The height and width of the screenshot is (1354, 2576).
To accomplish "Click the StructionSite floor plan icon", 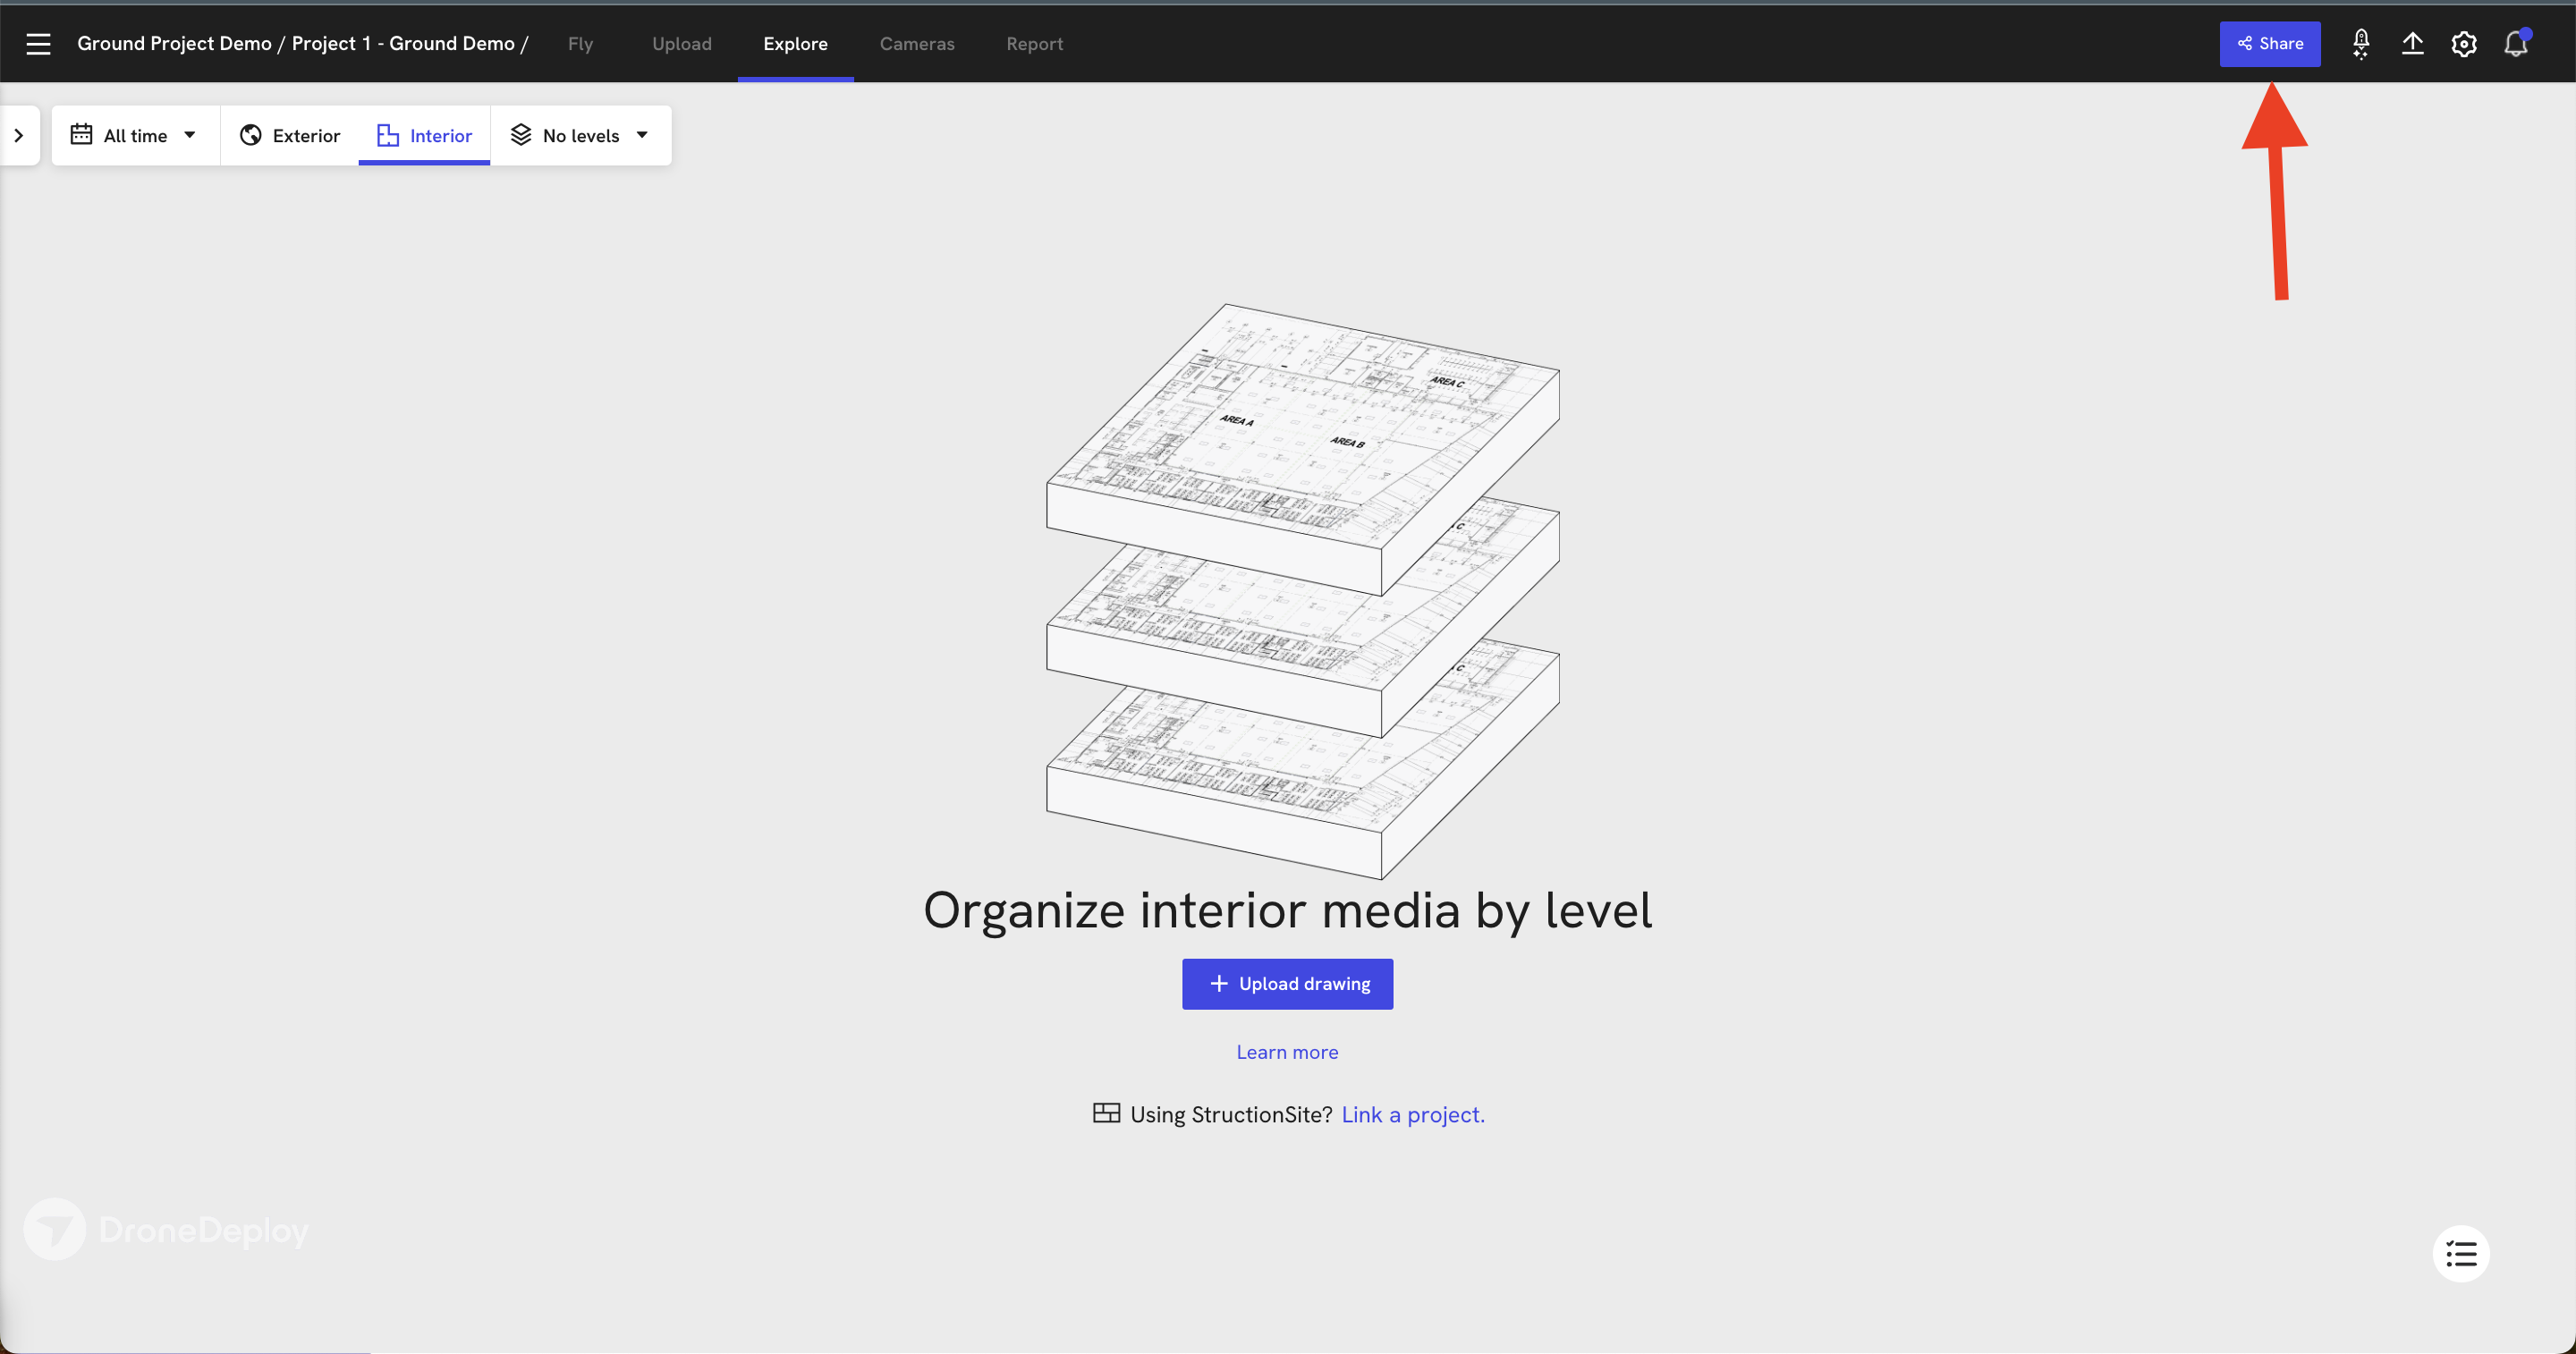I will coord(1108,1113).
